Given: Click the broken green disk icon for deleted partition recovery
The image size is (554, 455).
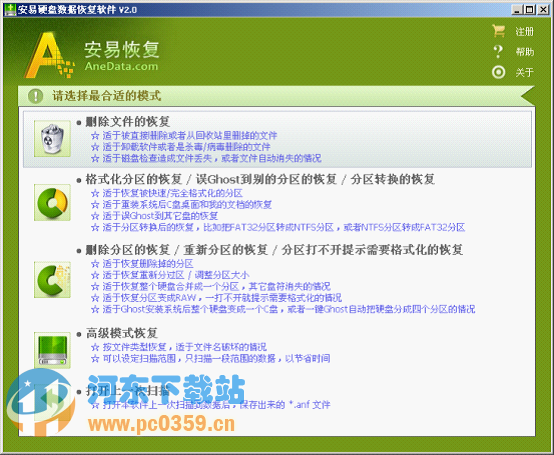Looking at the screenshot, I should (52, 279).
